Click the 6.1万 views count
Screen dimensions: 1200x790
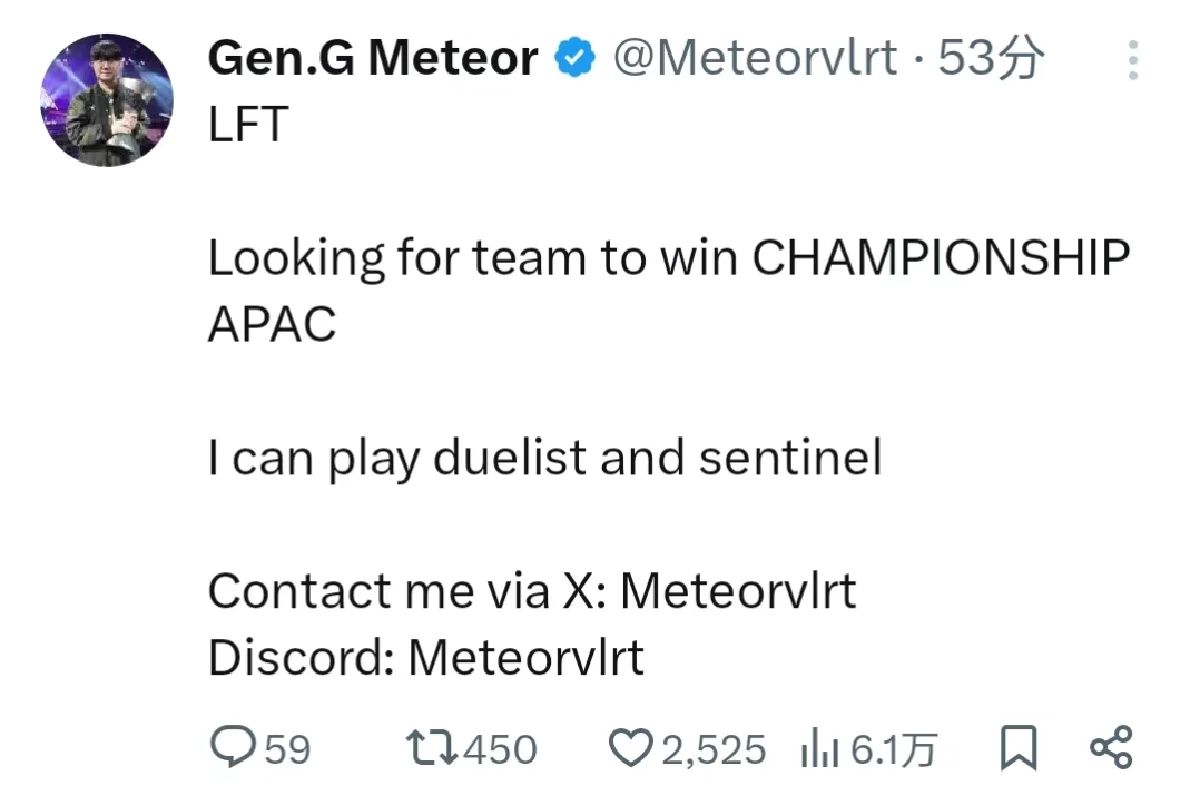pos(893,749)
